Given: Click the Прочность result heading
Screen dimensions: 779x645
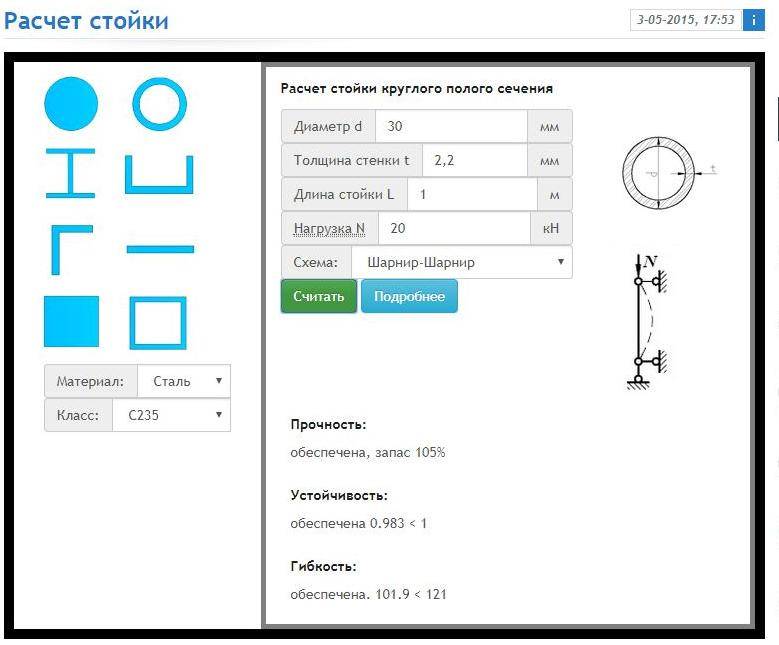Looking at the screenshot, I should pyautogui.click(x=328, y=424).
